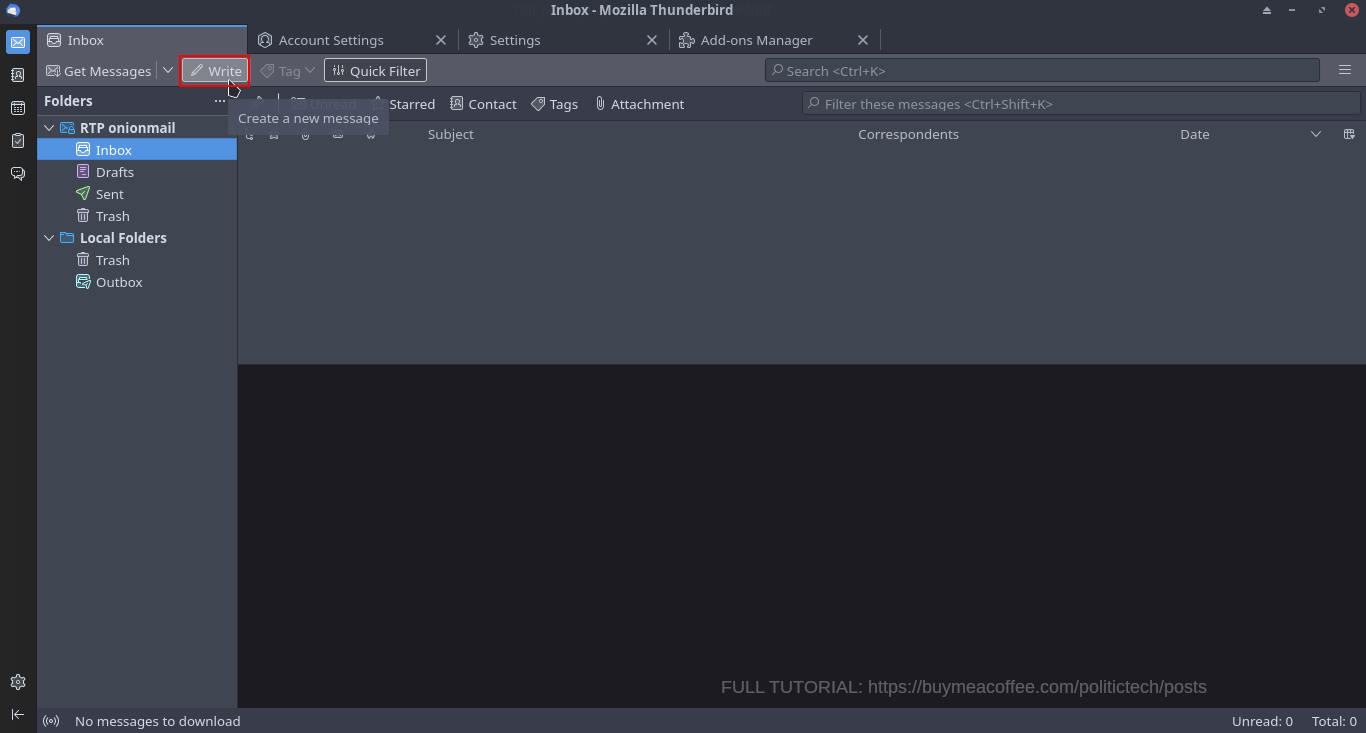Click the Date column sort arrow
Screen dimensions: 1366x733
point(1316,134)
